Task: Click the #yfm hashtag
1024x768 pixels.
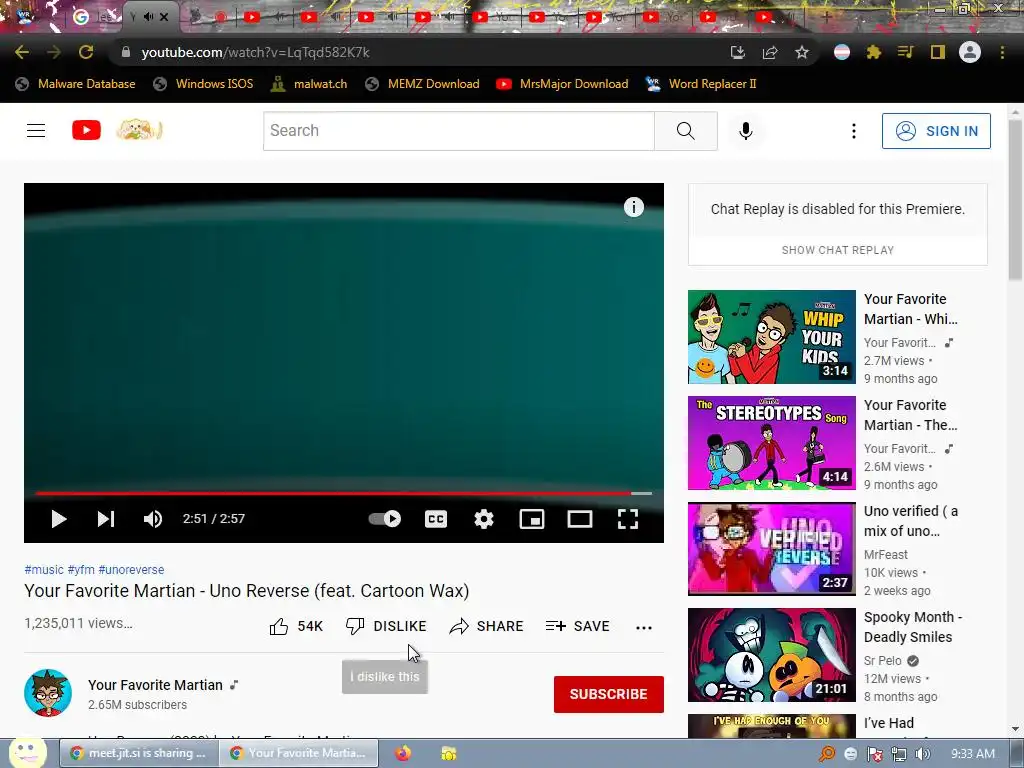Action: pos(81,569)
